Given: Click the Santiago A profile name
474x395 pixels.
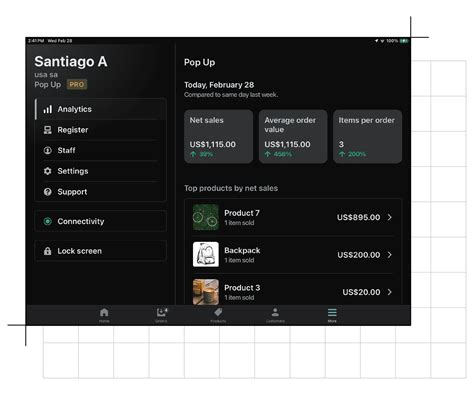Looking at the screenshot, I should 71,62.
